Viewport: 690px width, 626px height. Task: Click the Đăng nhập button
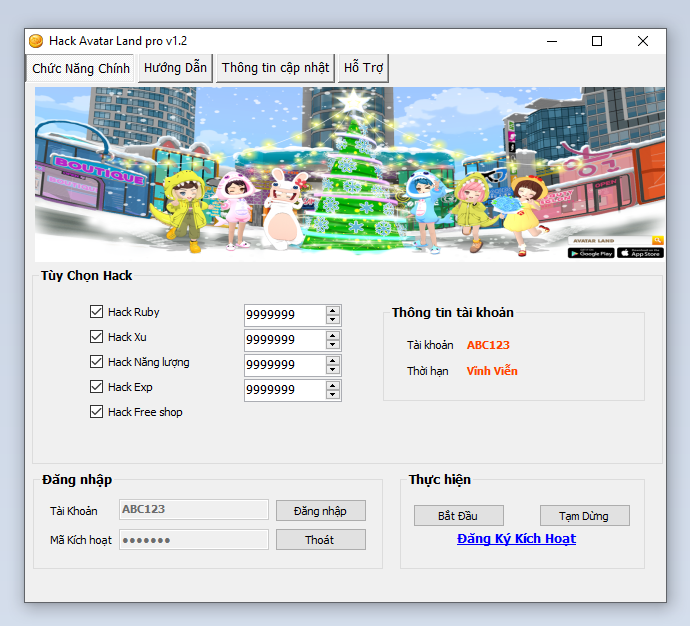[x=320, y=510]
